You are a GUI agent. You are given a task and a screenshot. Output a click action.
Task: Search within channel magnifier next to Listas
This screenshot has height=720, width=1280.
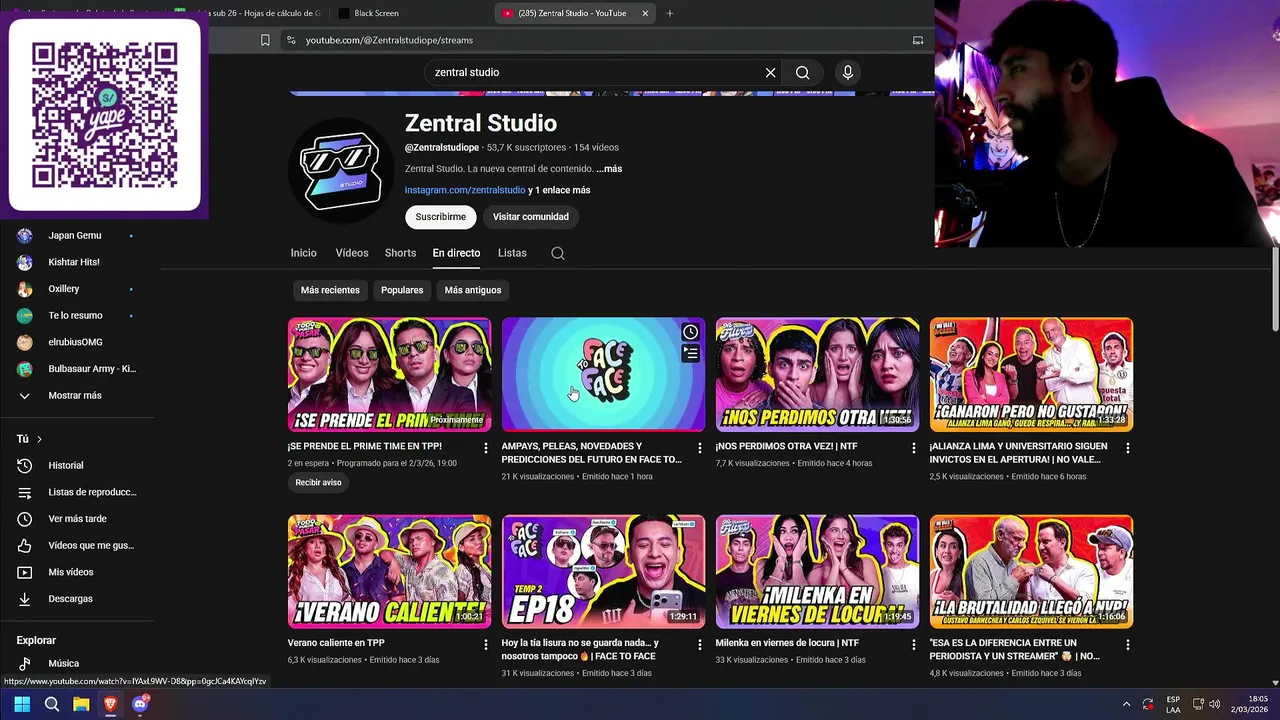[558, 253]
